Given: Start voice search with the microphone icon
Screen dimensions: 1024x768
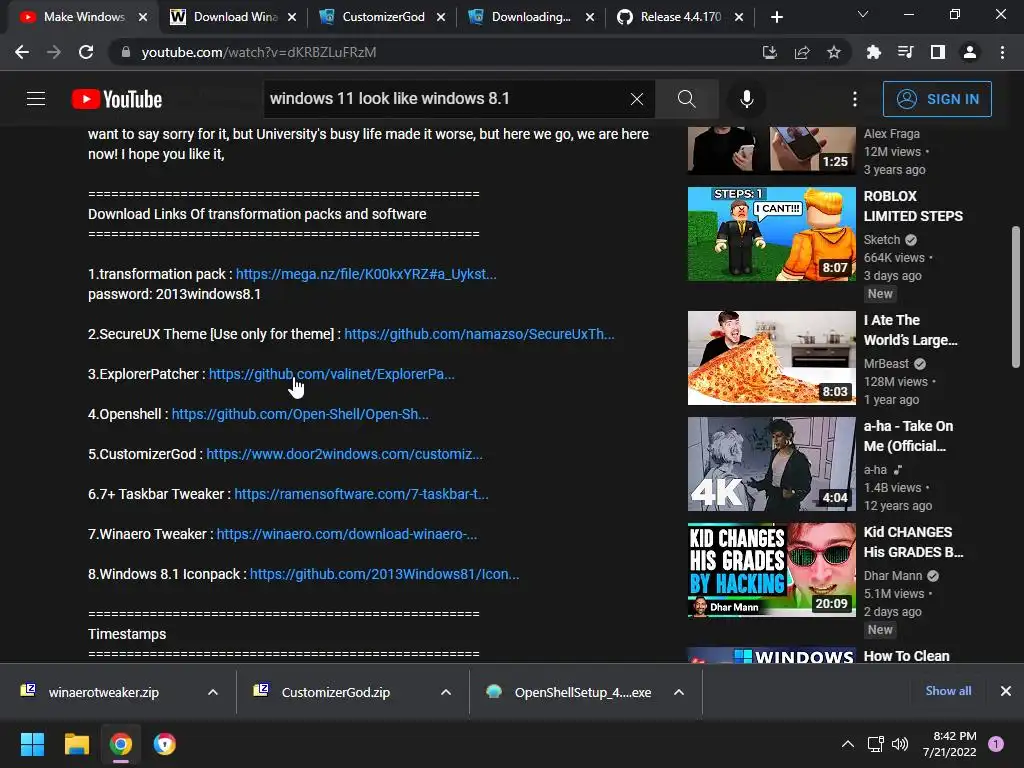Looking at the screenshot, I should pyautogui.click(x=747, y=99).
